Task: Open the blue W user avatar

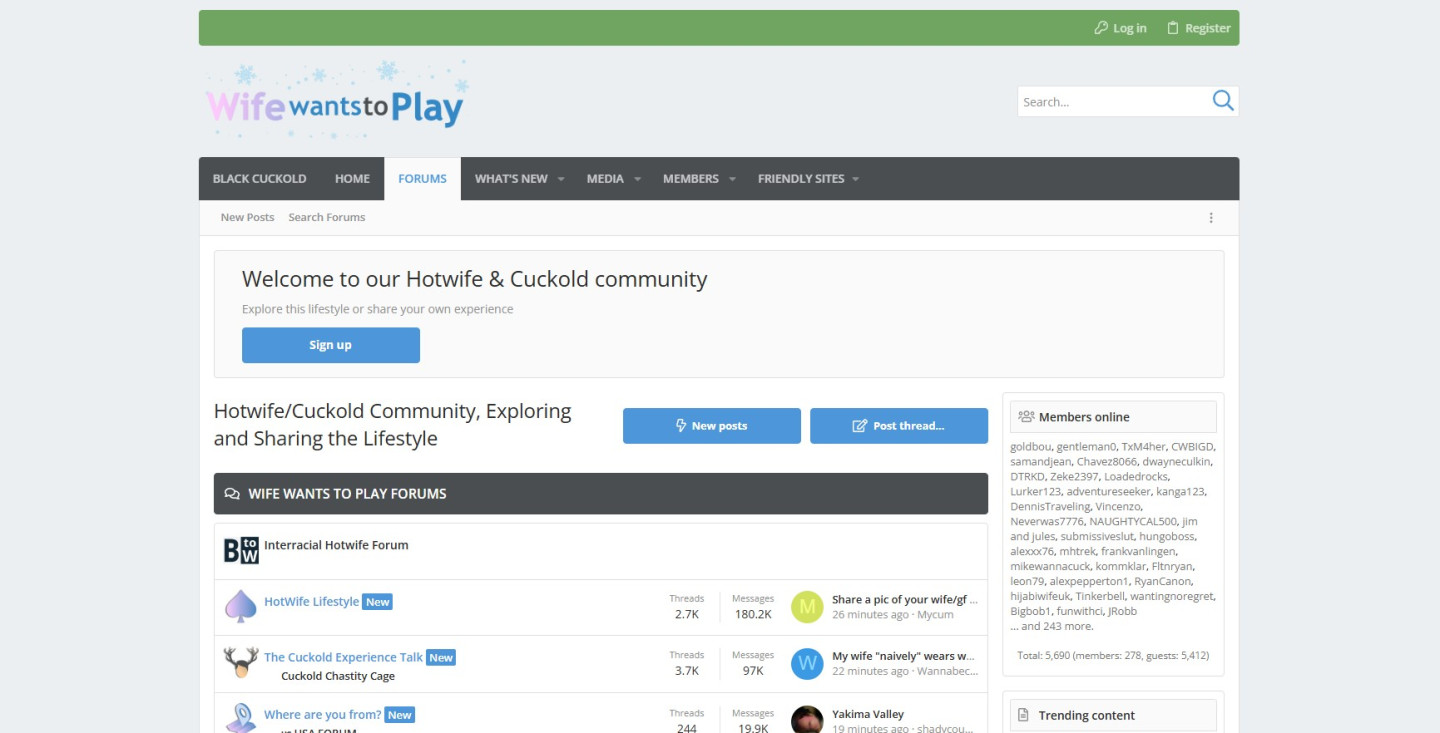Action: tap(807, 664)
